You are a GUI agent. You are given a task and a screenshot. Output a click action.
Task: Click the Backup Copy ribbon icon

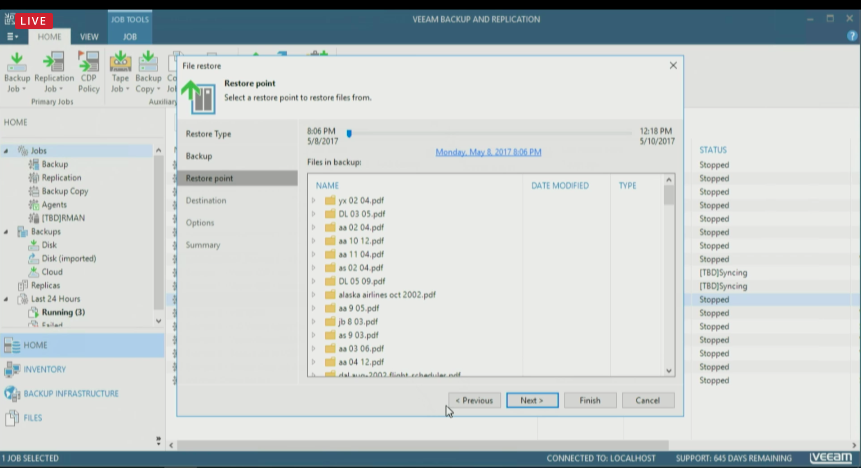pos(148,69)
